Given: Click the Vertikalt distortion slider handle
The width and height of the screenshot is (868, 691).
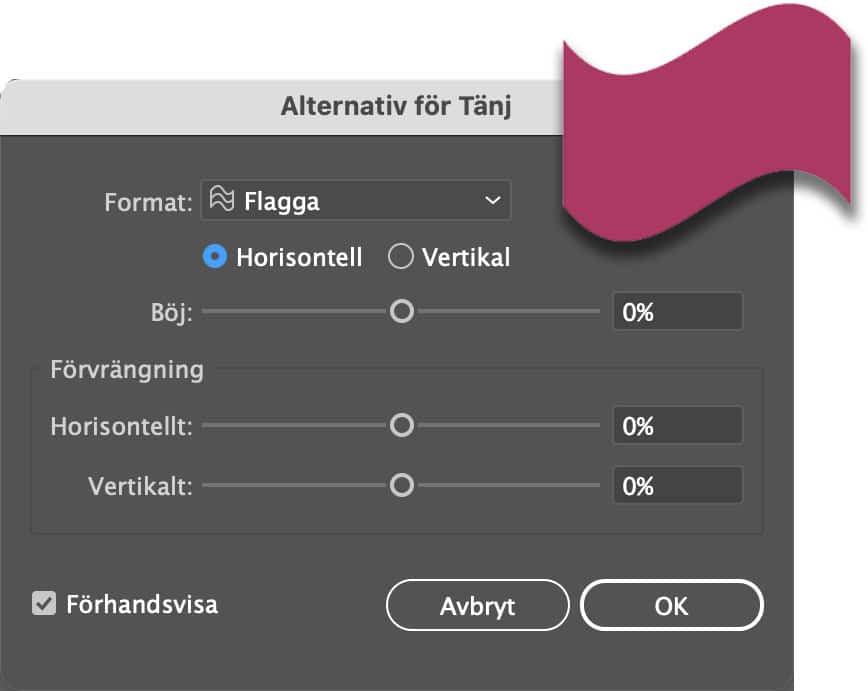Looking at the screenshot, I should [402, 485].
